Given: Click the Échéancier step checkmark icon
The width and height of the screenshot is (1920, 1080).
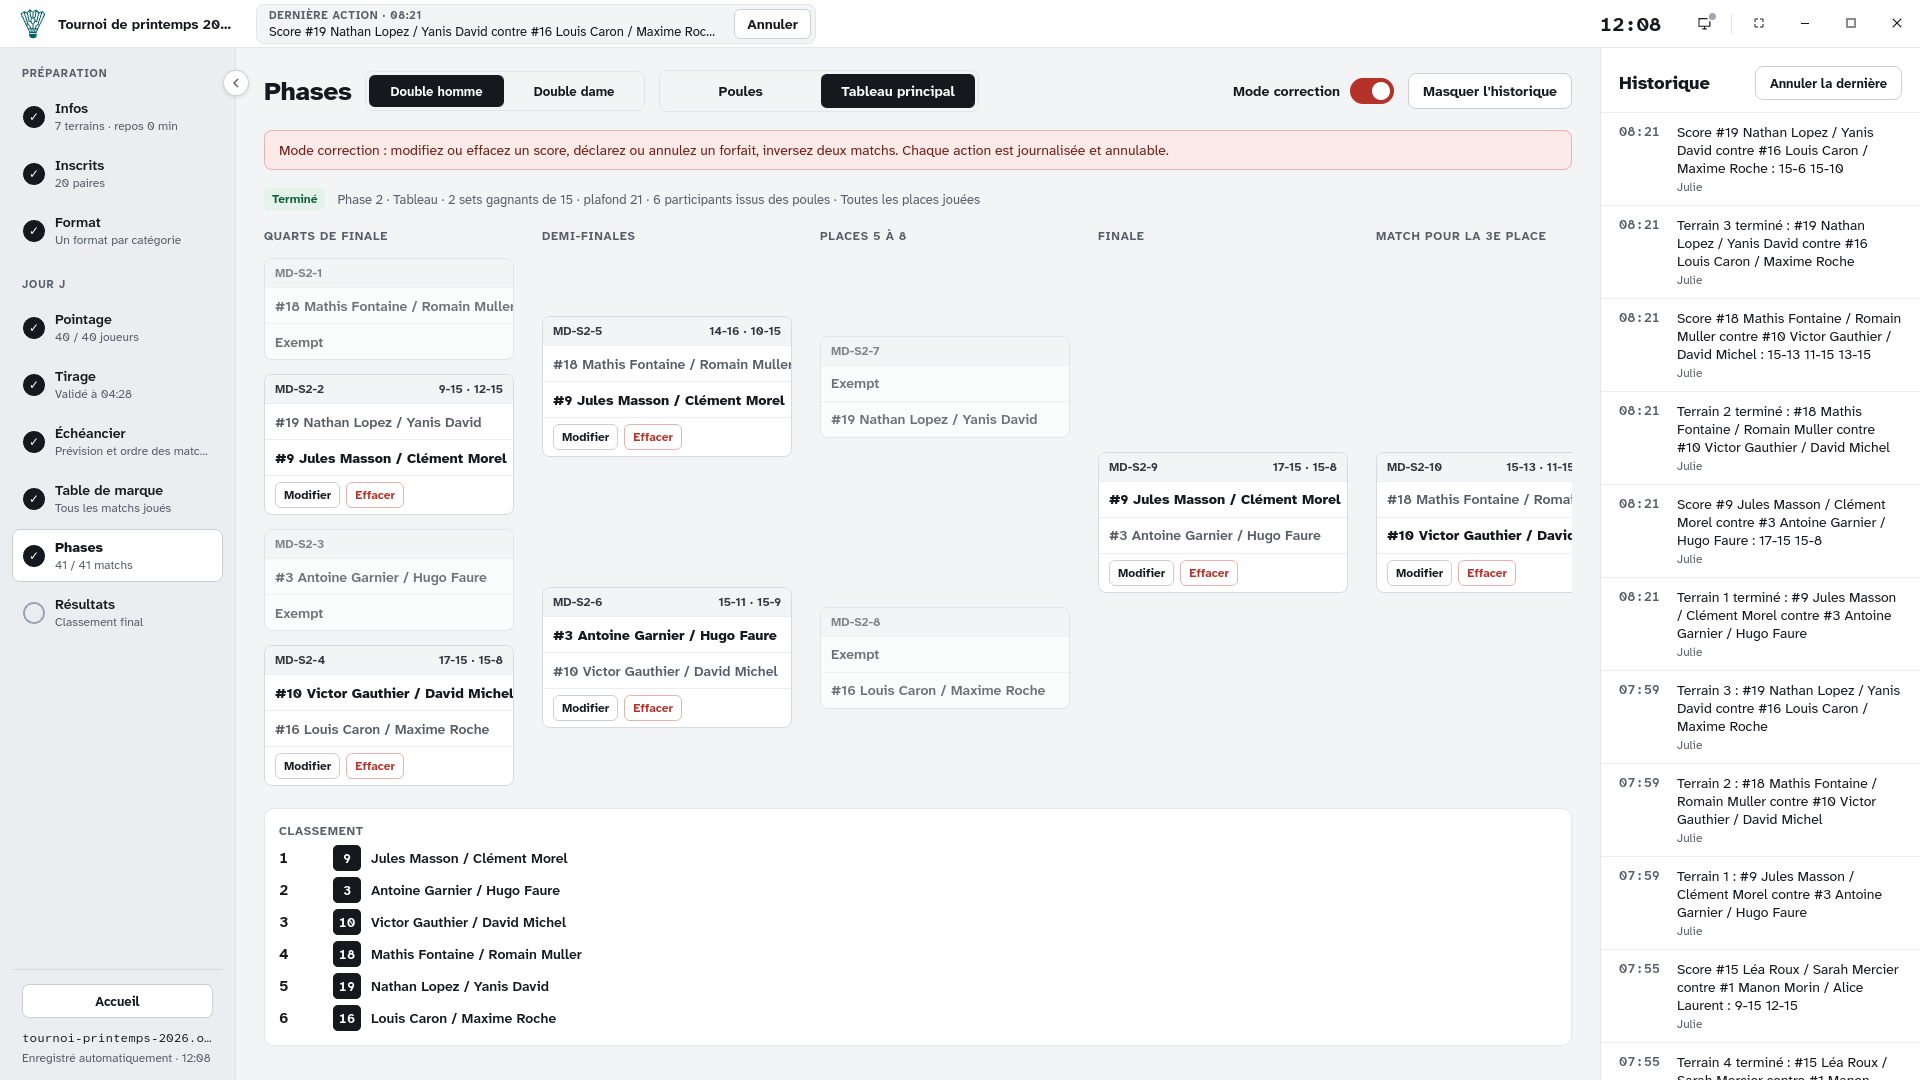Looking at the screenshot, I should (x=34, y=442).
